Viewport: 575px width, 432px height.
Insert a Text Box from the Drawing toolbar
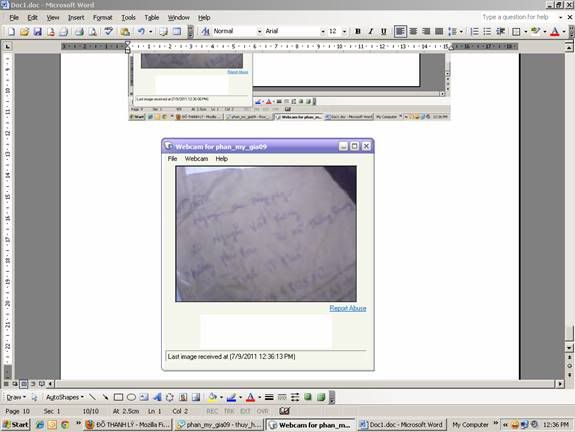(x=144, y=397)
